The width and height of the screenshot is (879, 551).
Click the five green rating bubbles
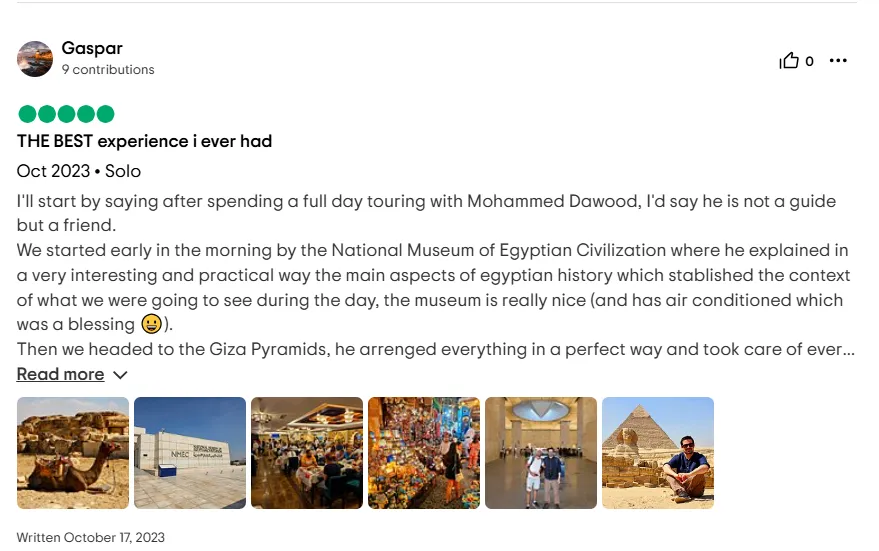[x=66, y=114]
